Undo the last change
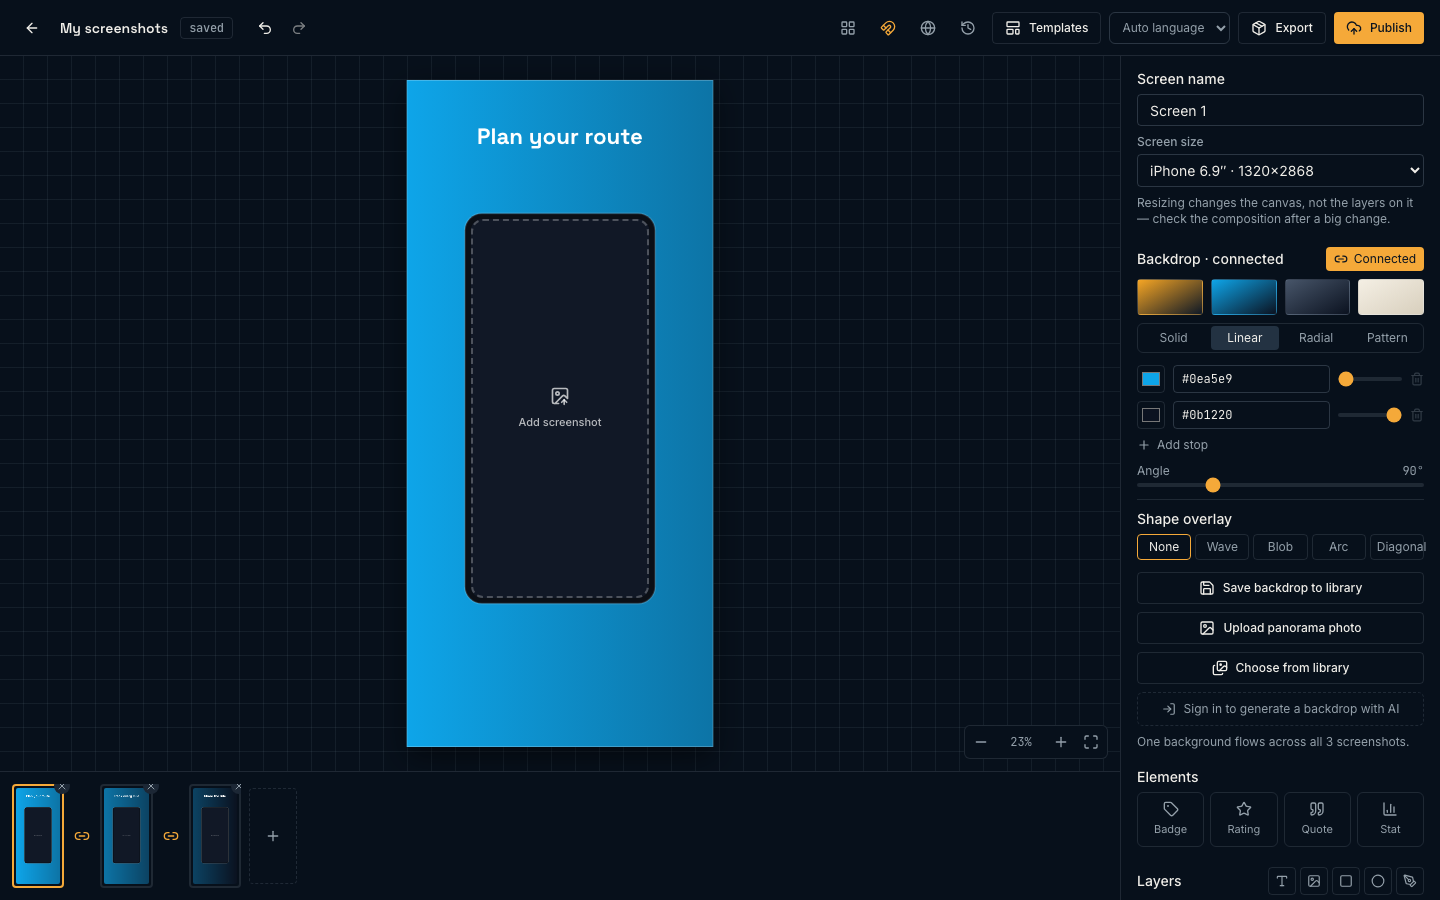 [x=265, y=28]
